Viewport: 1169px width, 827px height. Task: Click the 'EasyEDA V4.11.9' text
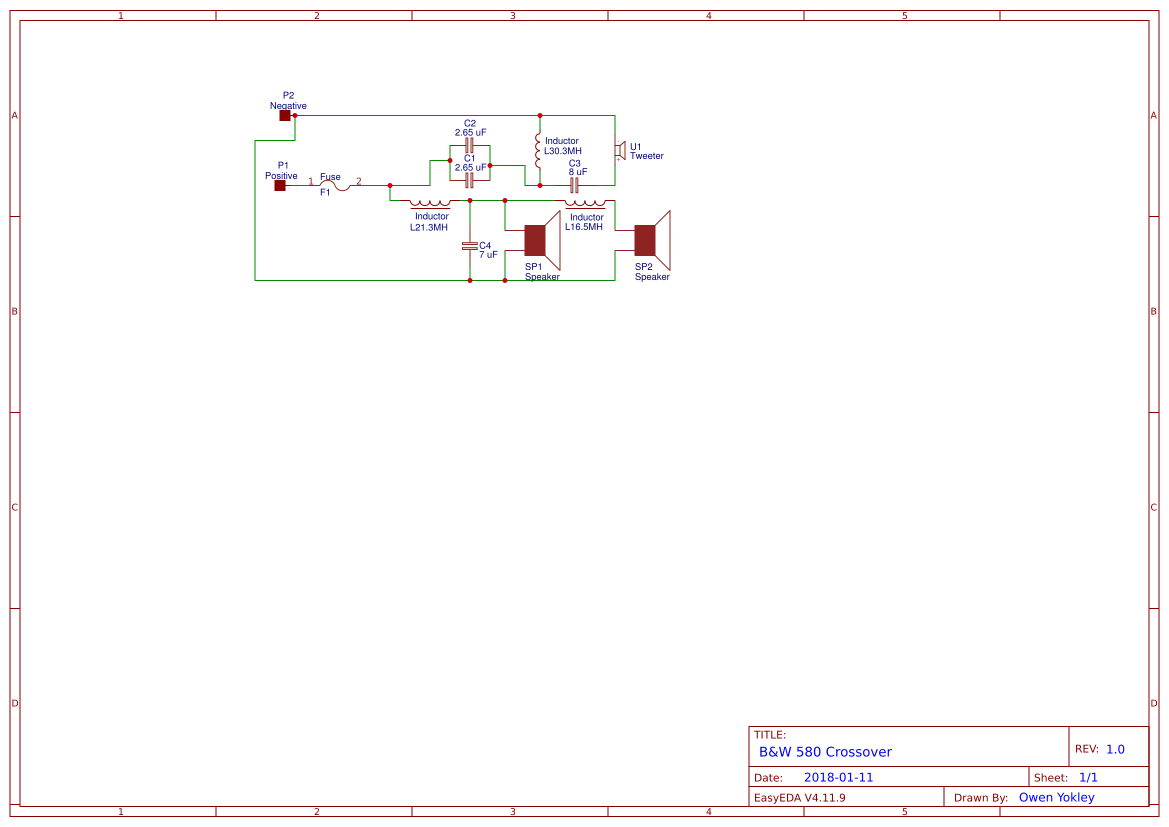tap(800, 798)
